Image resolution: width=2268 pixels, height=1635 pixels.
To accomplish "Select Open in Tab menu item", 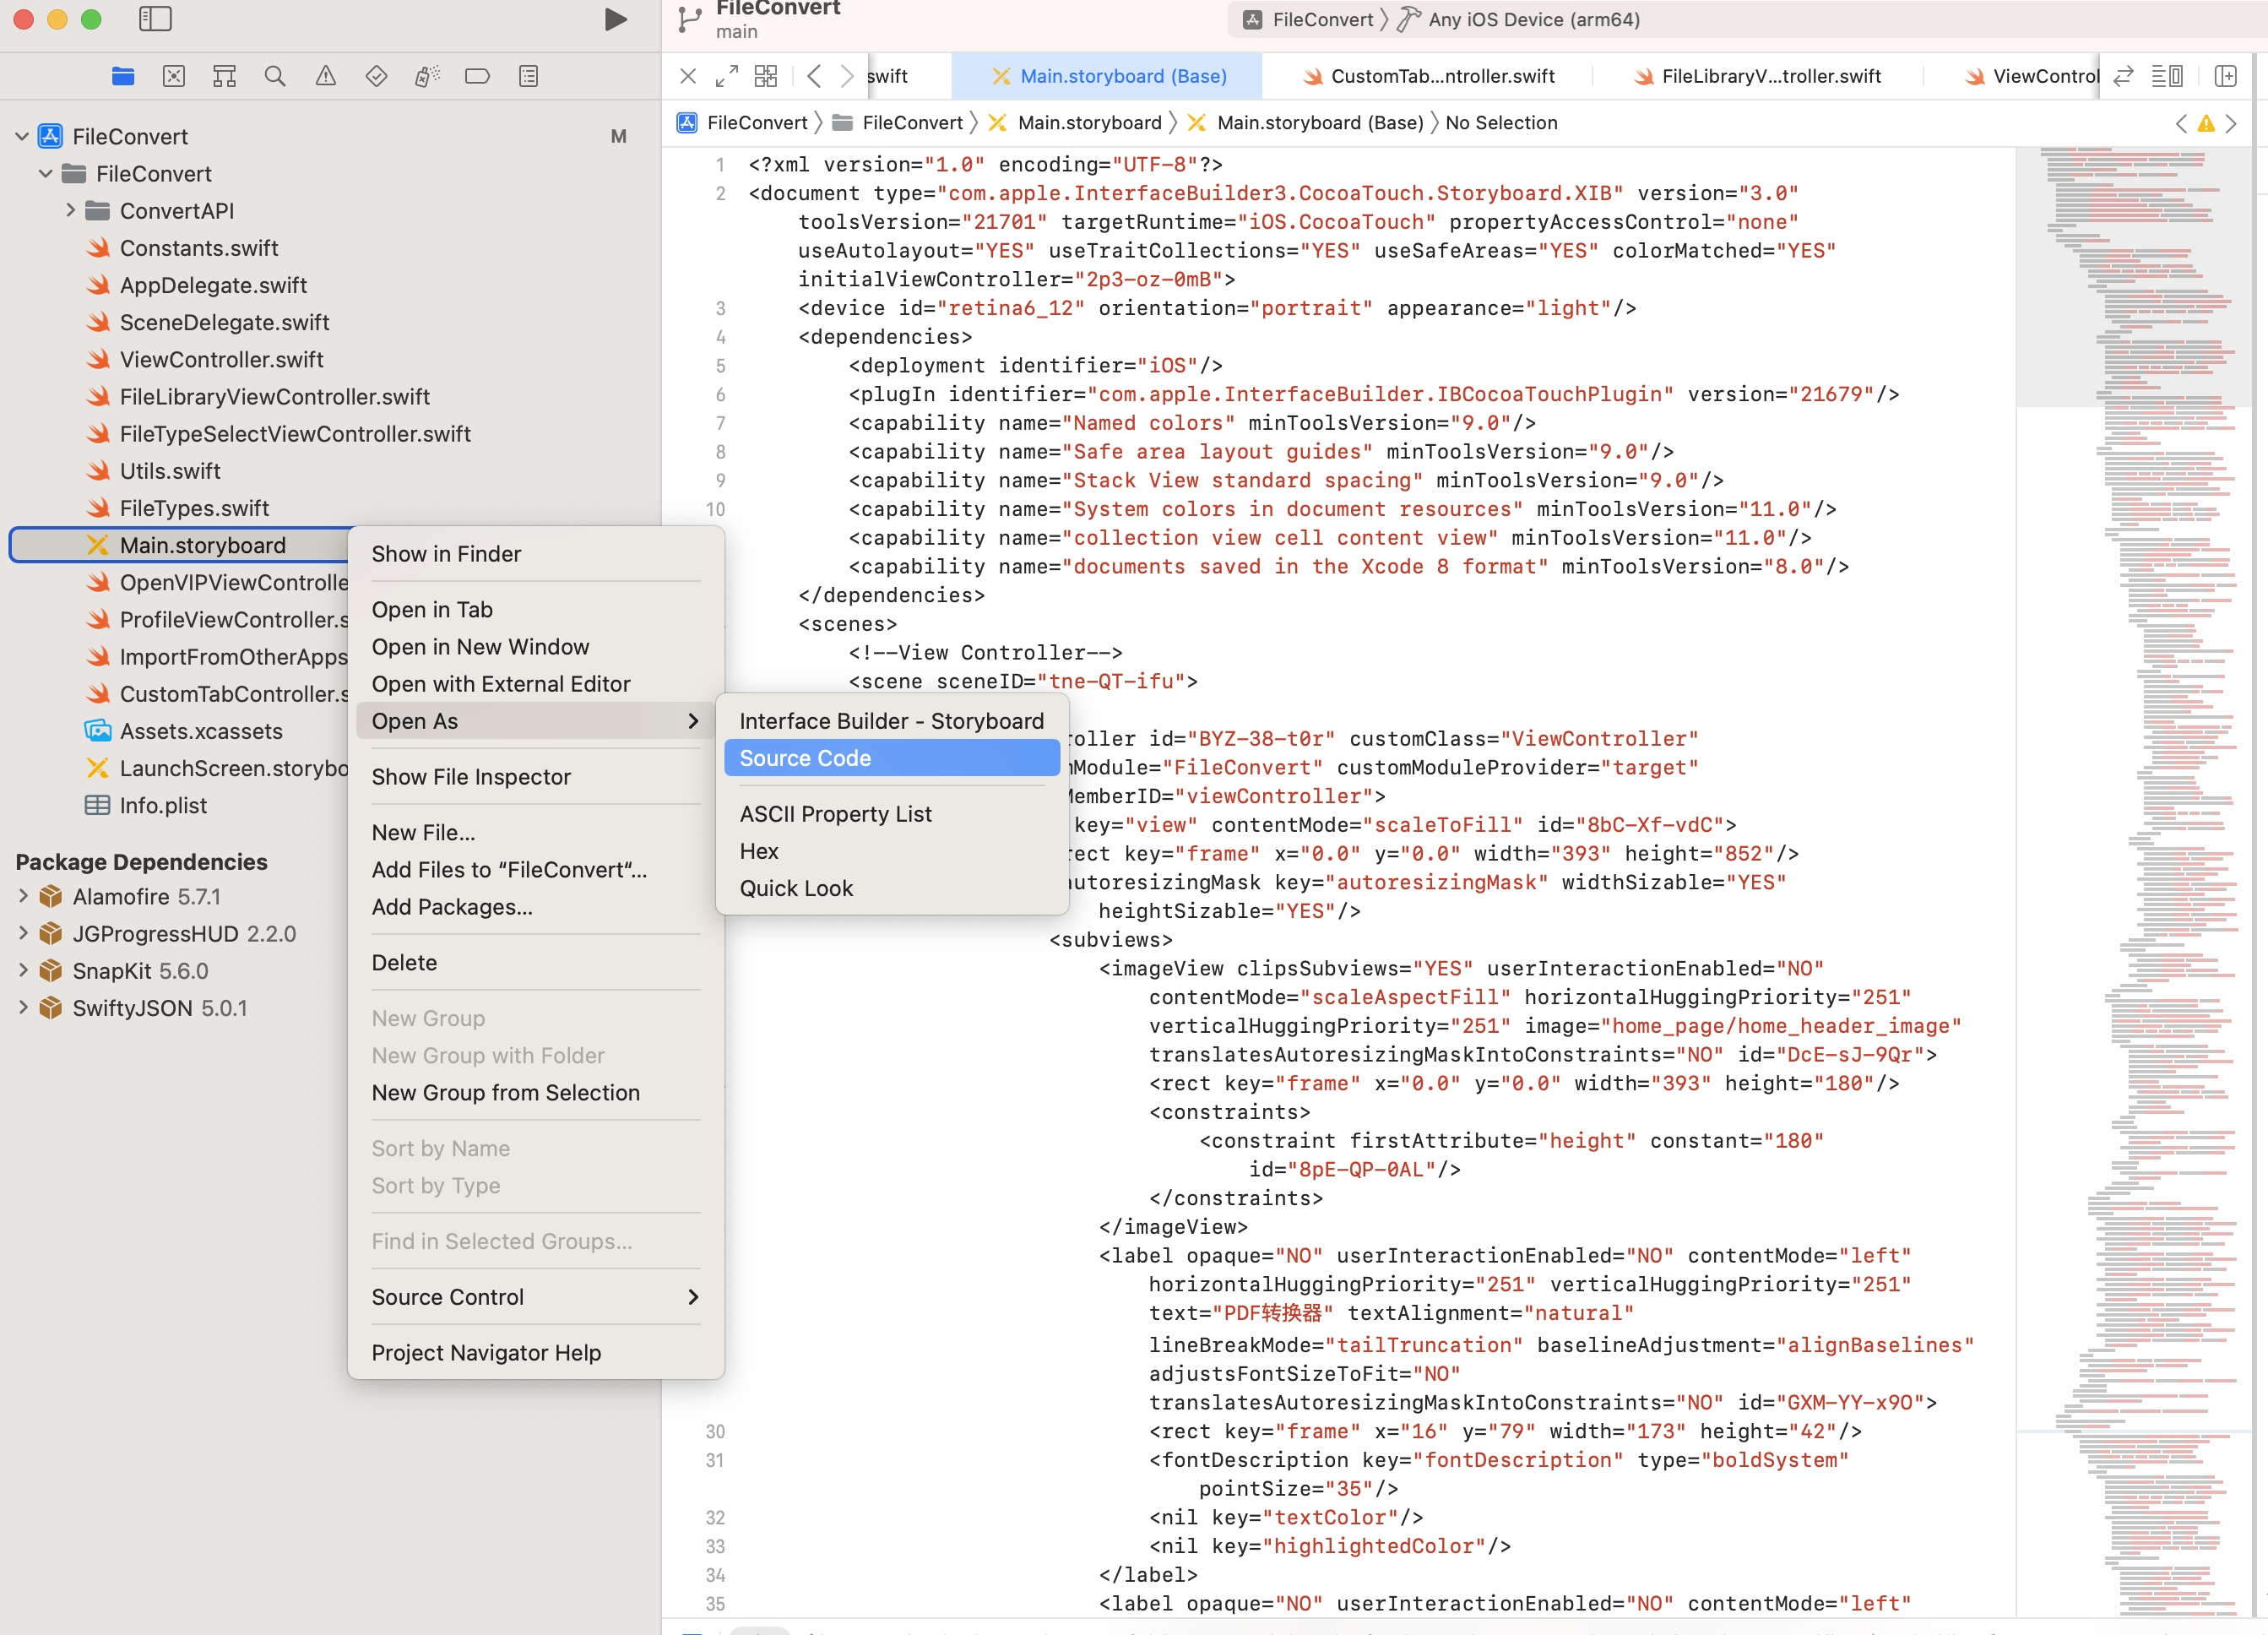I will point(535,609).
